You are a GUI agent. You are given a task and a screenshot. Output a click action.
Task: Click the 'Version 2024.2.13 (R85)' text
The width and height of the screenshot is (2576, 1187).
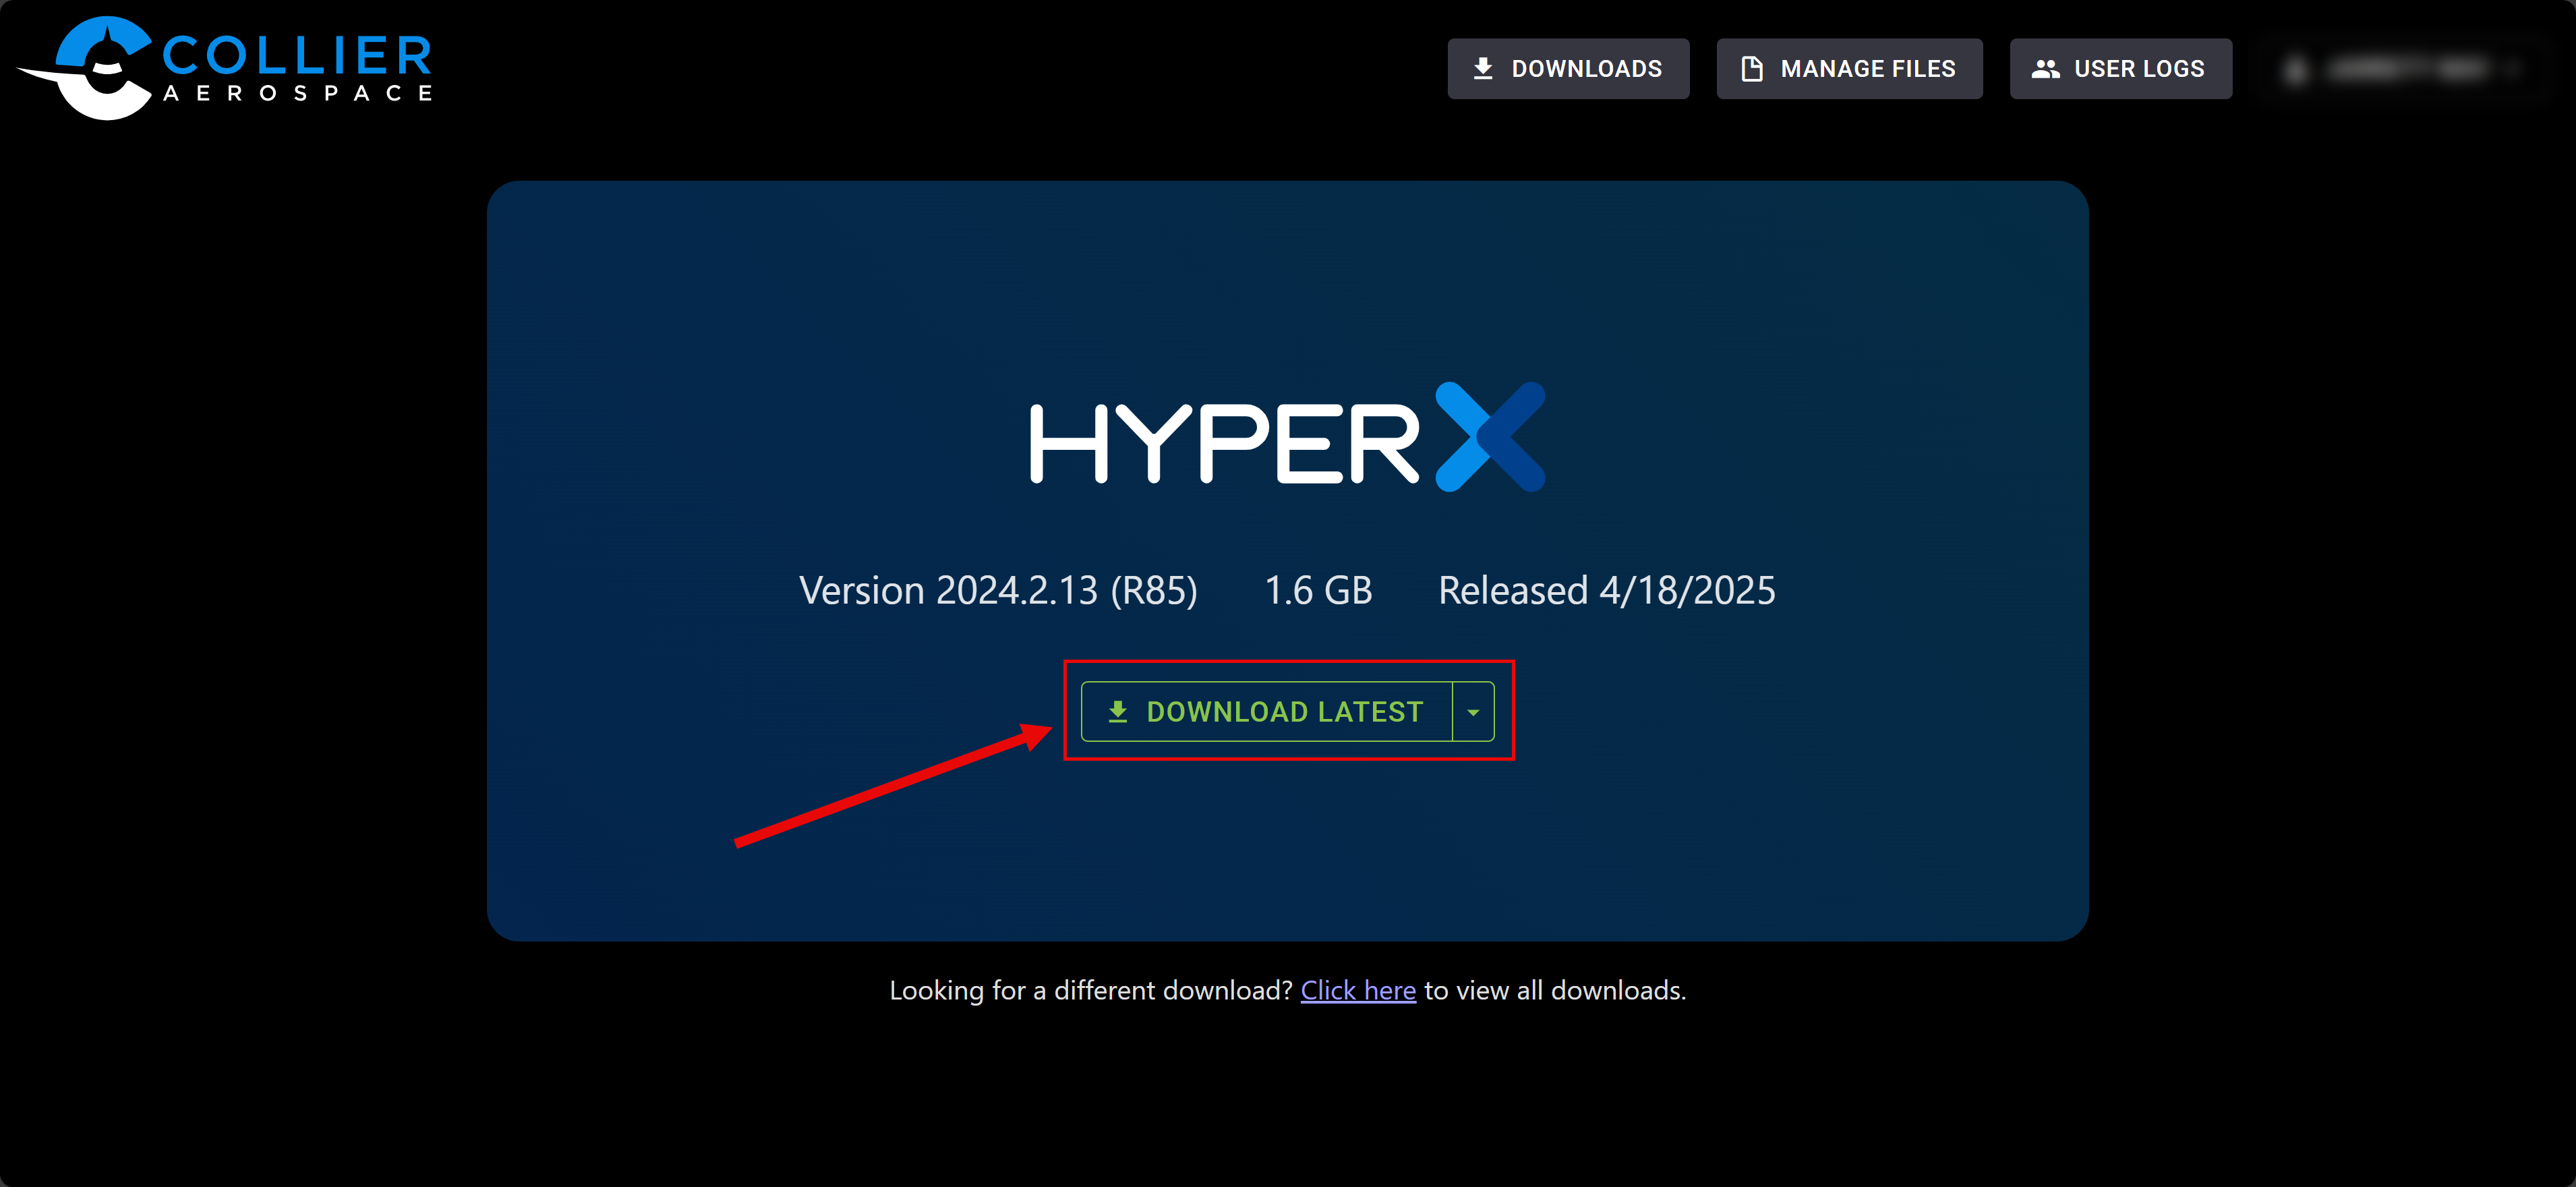click(998, 590)
